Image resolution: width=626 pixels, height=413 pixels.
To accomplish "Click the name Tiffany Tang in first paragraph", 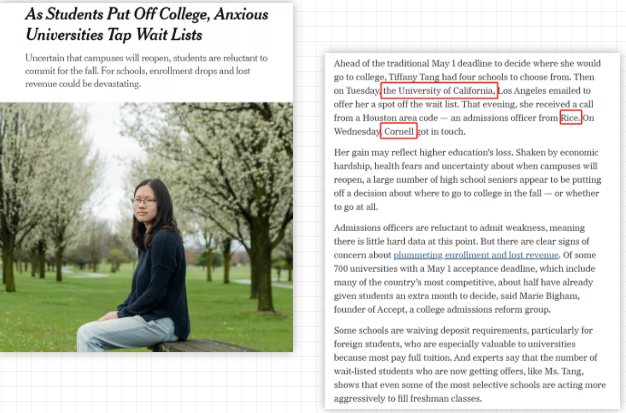I will click(x=414, y=77).
